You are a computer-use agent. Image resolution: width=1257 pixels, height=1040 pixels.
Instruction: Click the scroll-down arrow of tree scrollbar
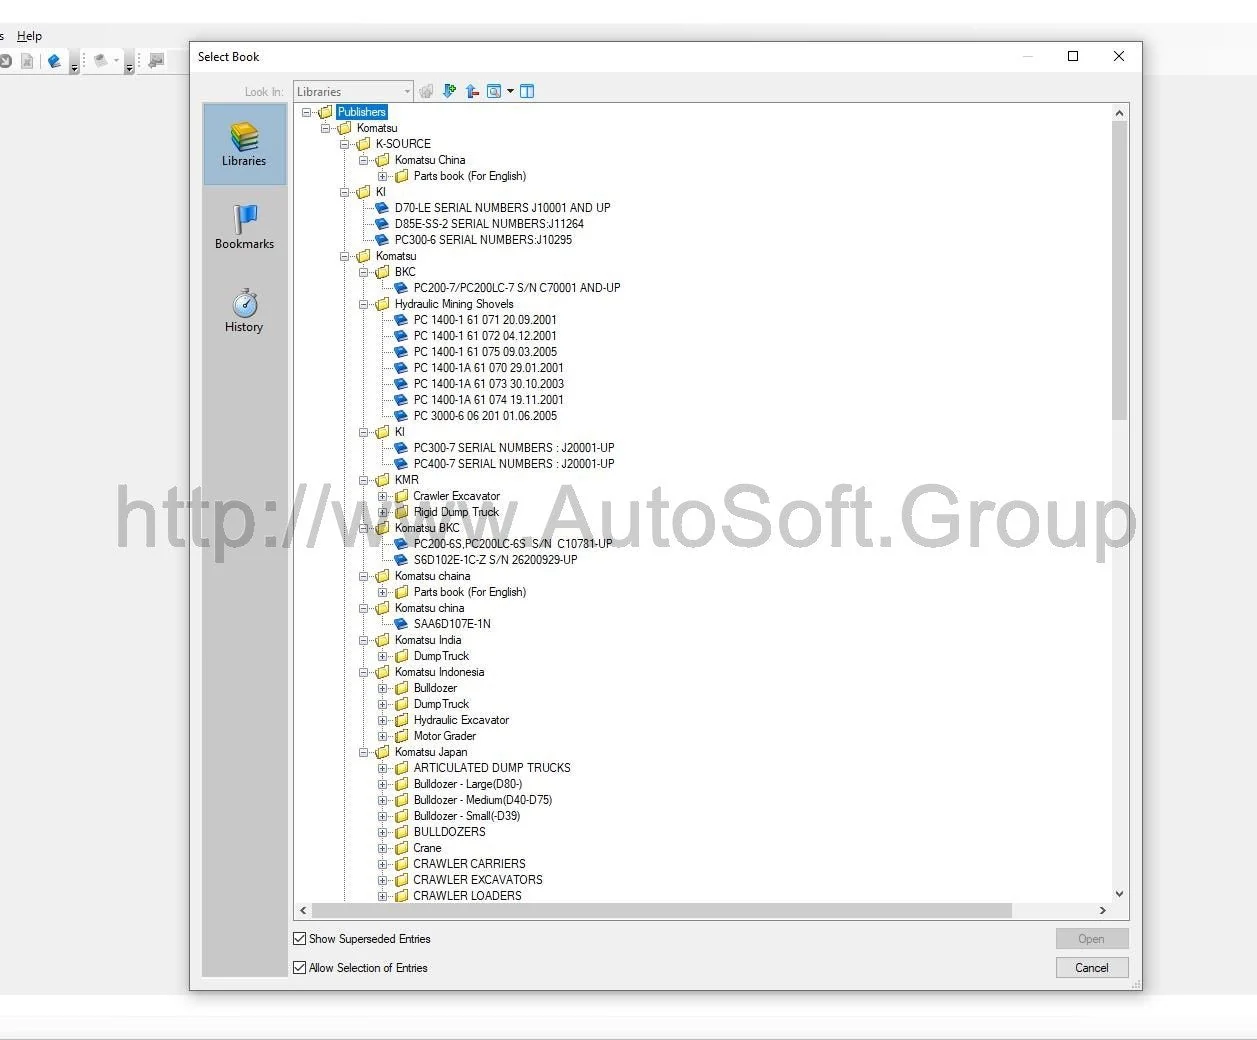coord(1119,894)
